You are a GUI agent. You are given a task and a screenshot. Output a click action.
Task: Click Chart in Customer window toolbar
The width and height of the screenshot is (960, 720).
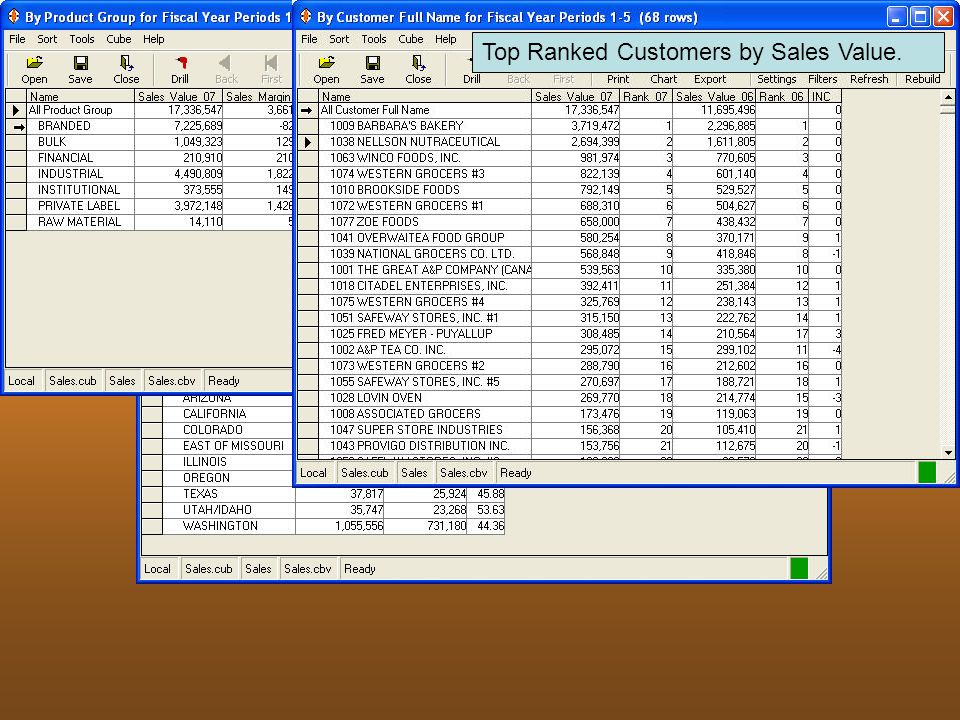tap(664, 79)
